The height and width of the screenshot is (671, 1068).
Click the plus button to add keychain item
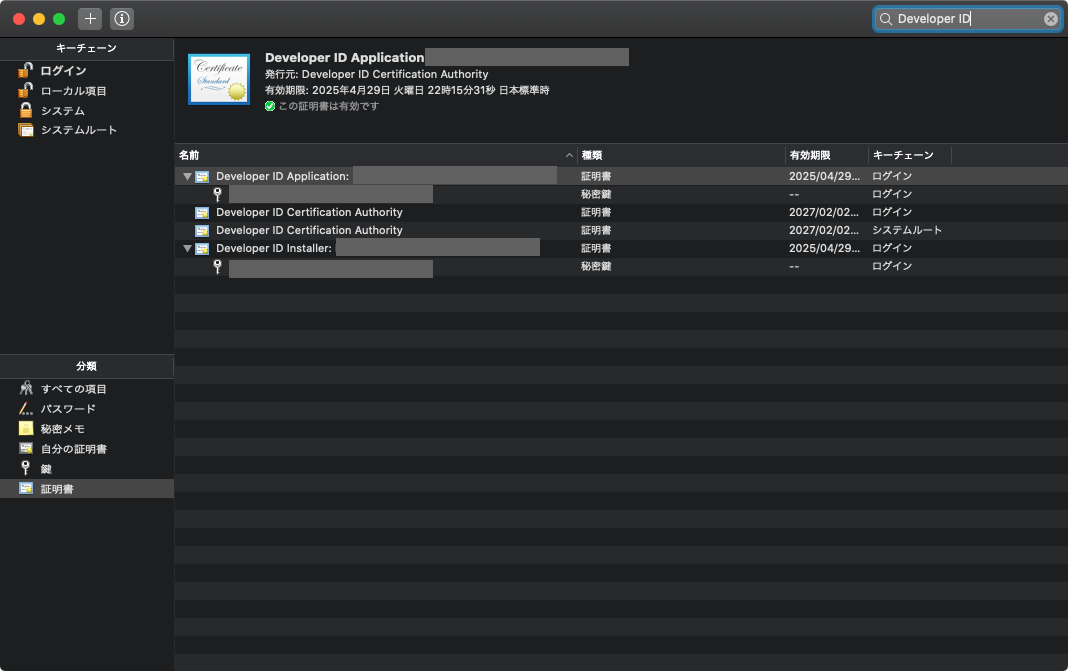[90, 19]
